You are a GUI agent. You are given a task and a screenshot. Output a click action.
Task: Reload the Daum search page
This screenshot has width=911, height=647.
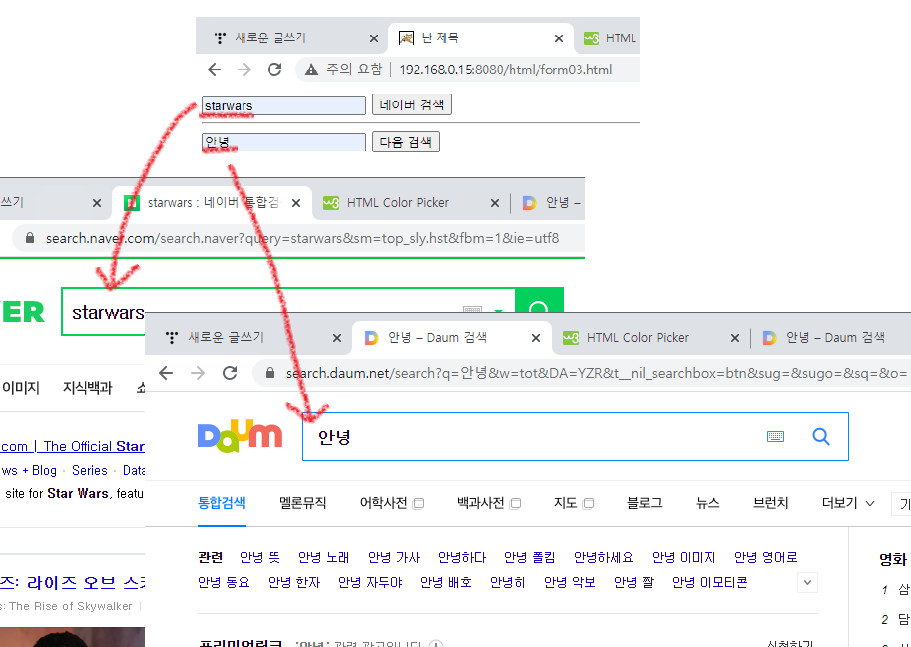pyautogui.click(x=230, y=373)
